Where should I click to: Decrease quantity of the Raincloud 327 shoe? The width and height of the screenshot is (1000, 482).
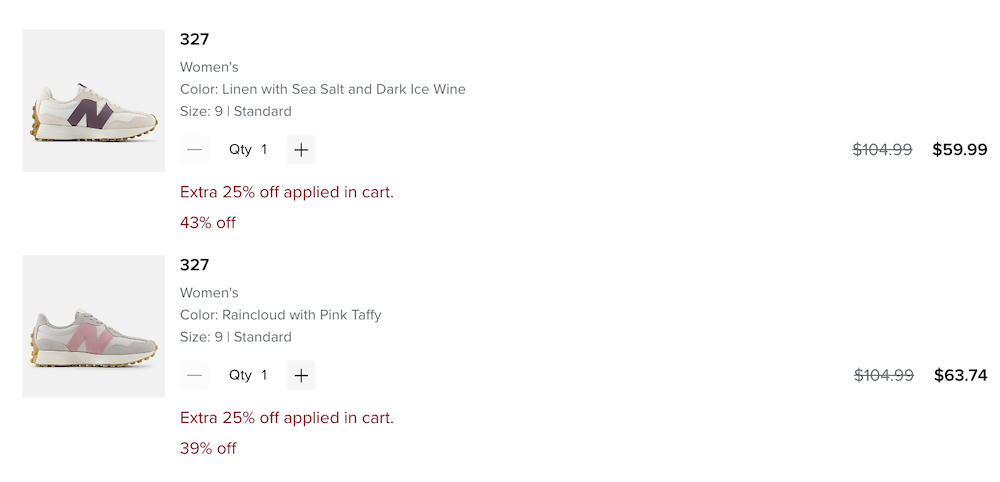pyautogui.click(x=195, y=376)
